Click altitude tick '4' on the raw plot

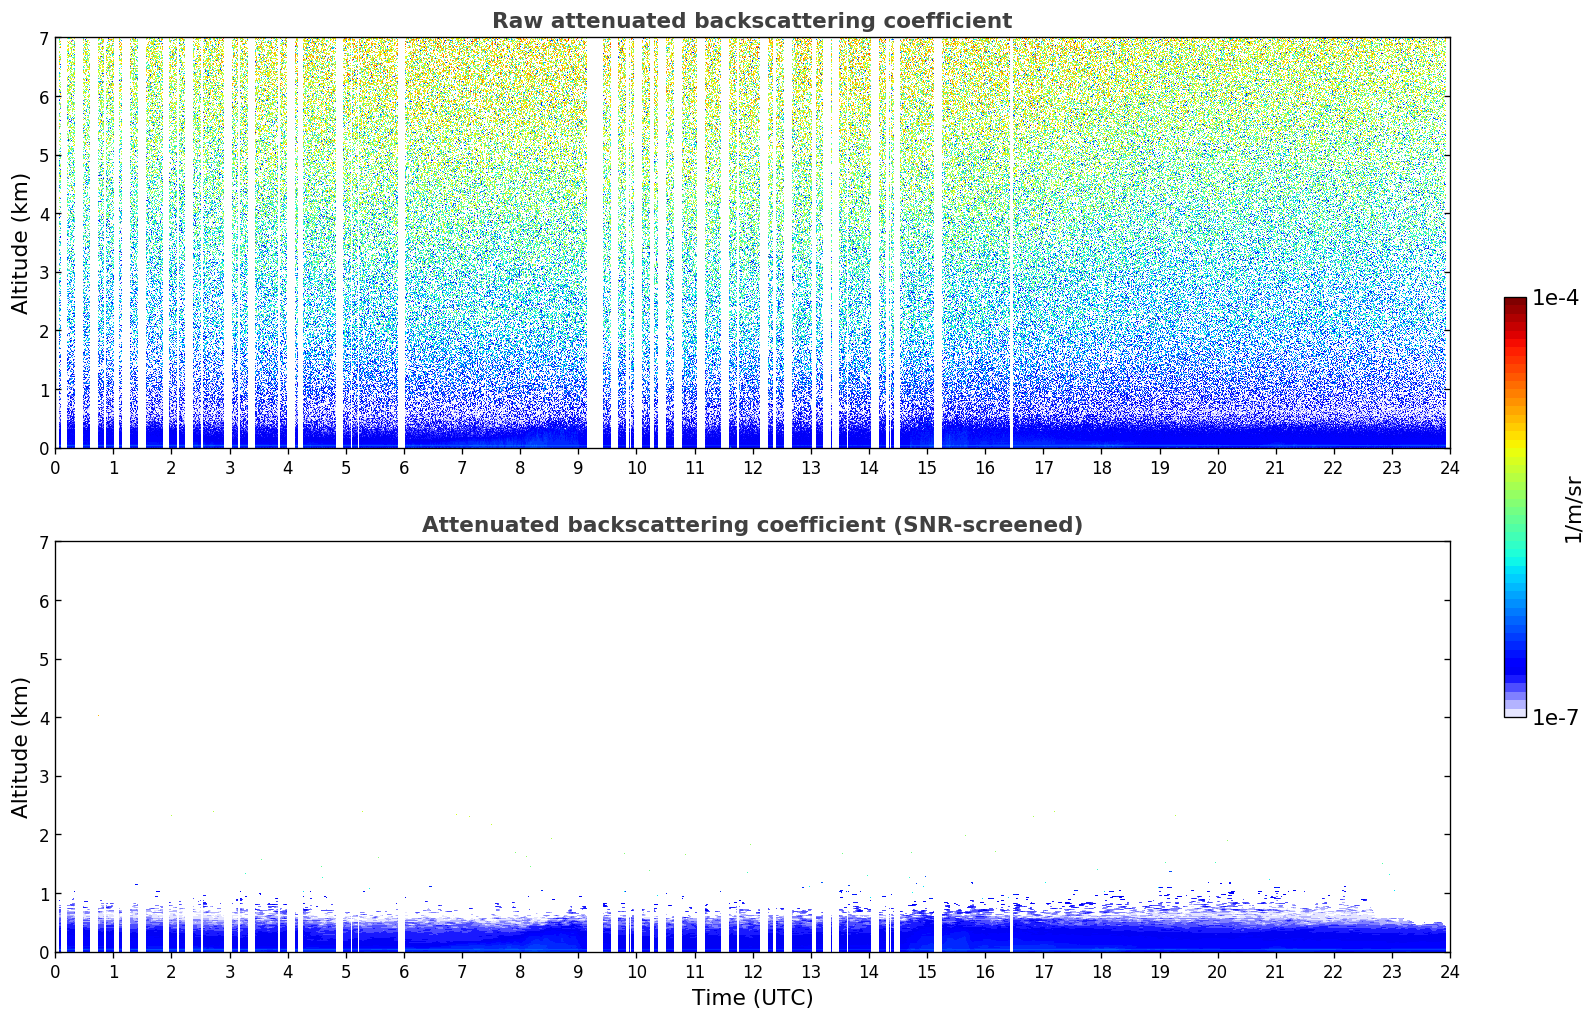click(44, 214)
